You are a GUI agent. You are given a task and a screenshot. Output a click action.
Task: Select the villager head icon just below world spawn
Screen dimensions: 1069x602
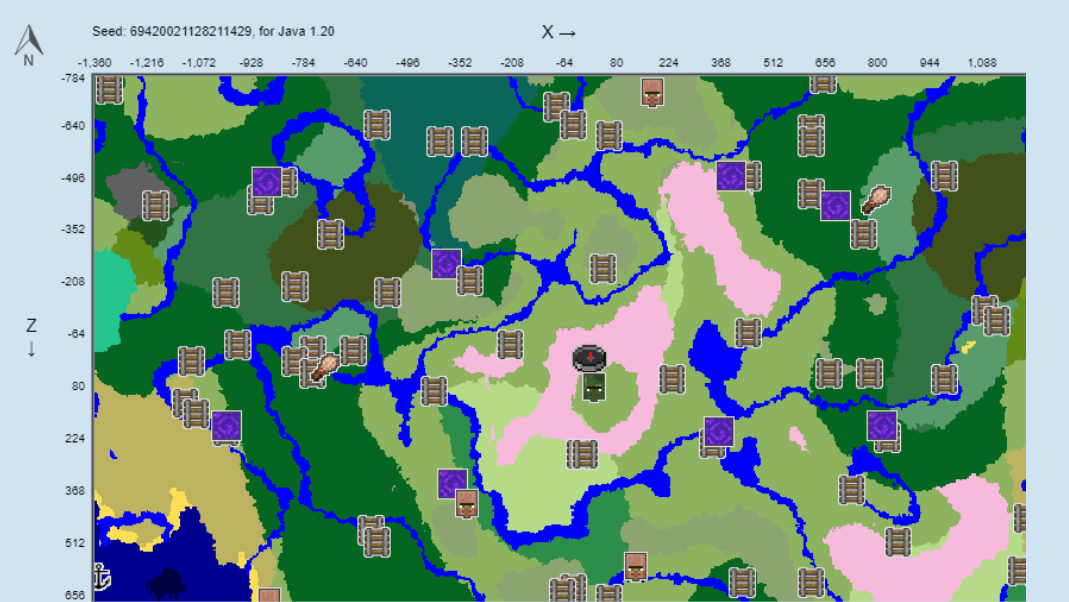point(592,385)
